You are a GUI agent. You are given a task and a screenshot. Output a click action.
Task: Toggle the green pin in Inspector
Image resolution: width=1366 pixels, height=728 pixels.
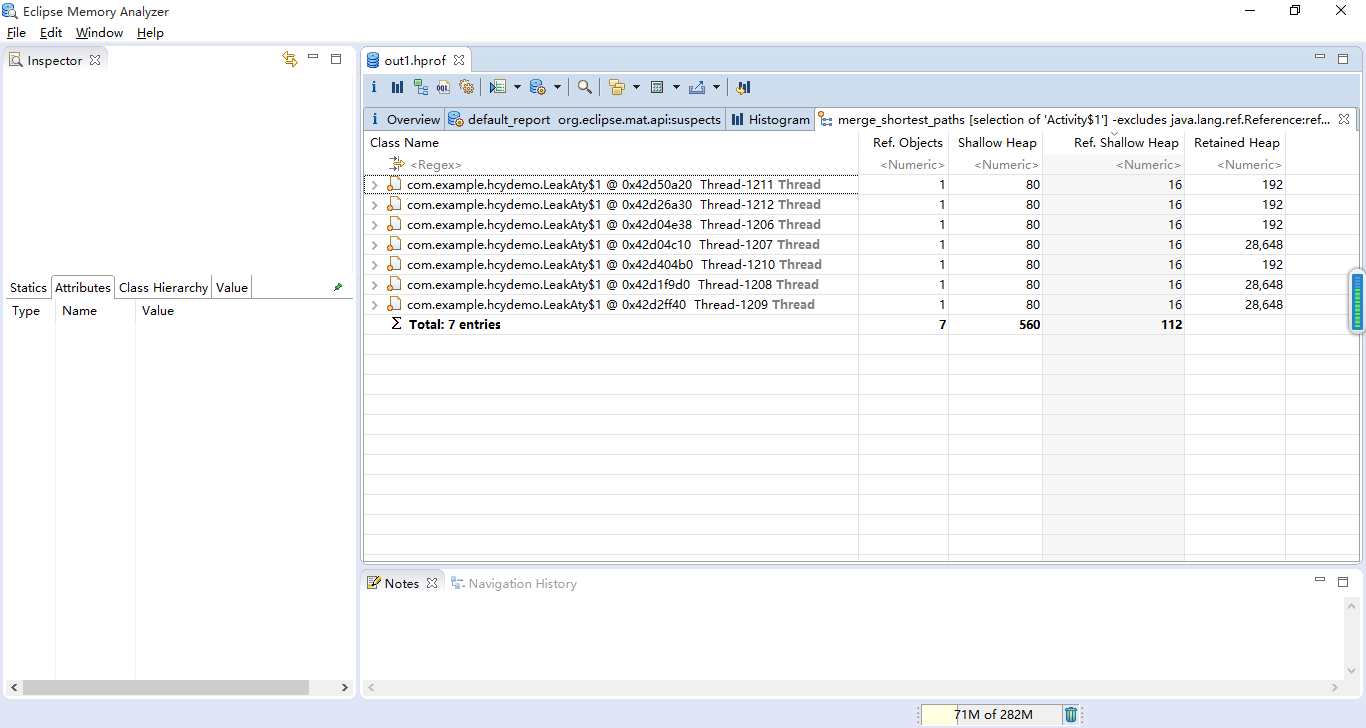click(x=338, y=287)
